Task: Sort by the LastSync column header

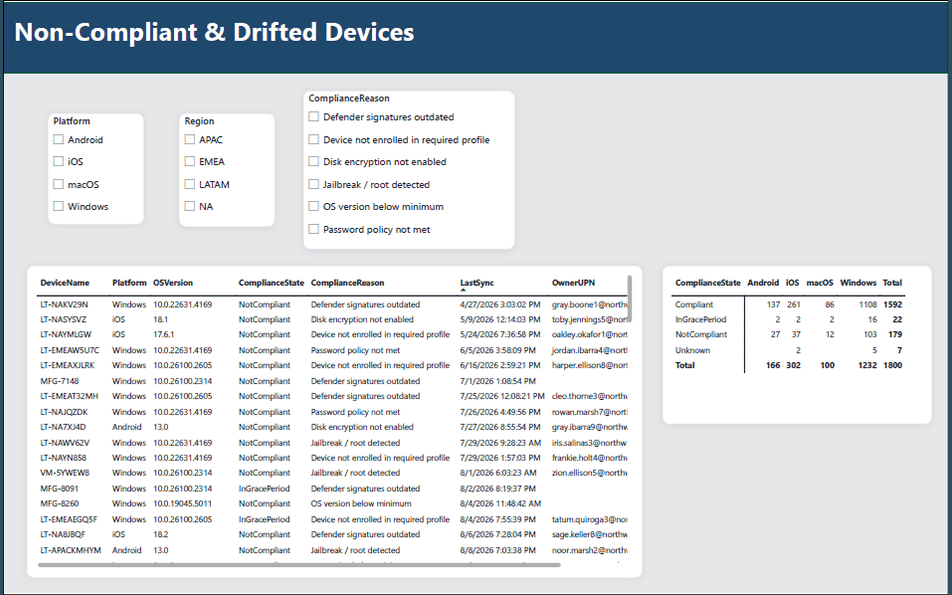Action: [477, 283]
